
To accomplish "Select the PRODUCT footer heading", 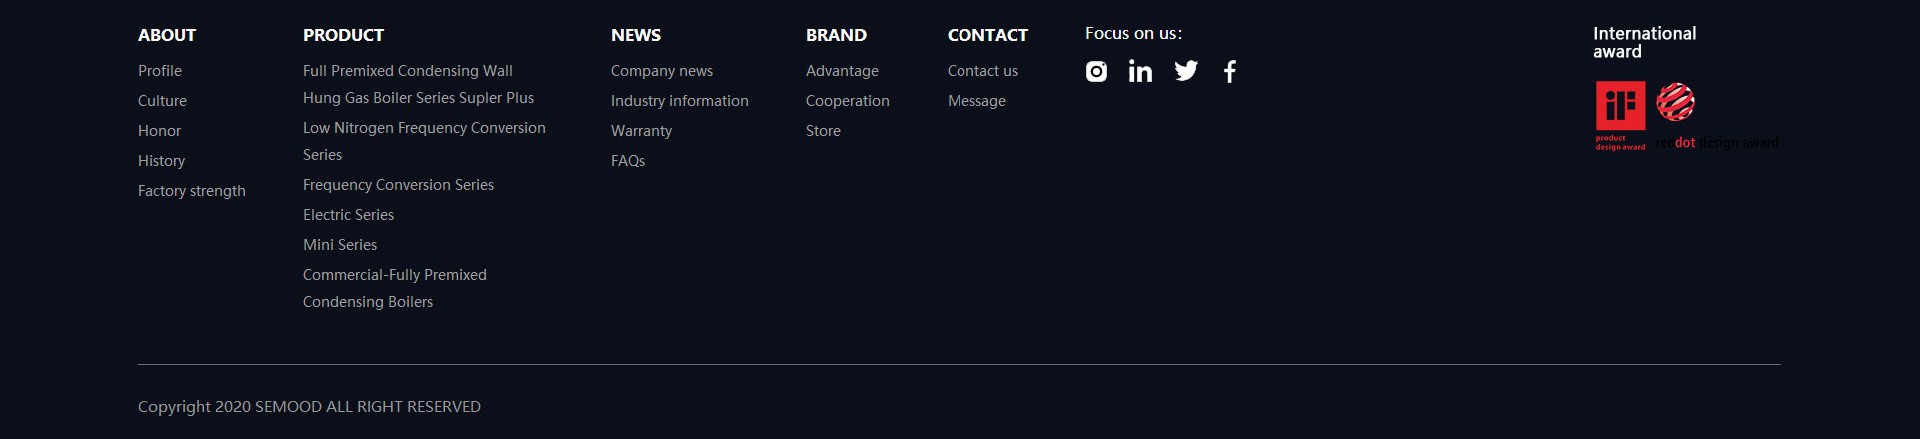I will (x=343, y=35).
